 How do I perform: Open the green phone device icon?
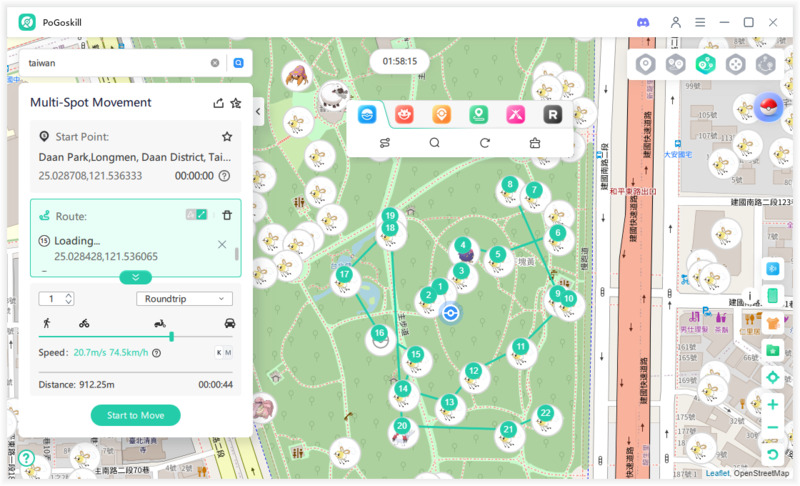coord(772,295)
